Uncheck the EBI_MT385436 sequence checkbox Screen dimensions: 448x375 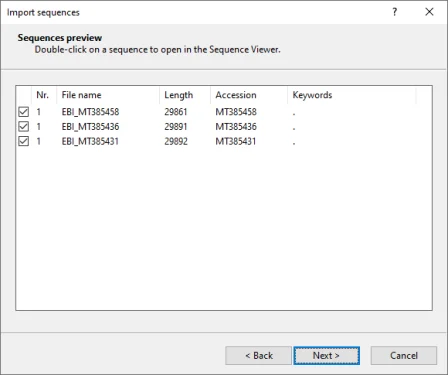[x=23, y=126]
